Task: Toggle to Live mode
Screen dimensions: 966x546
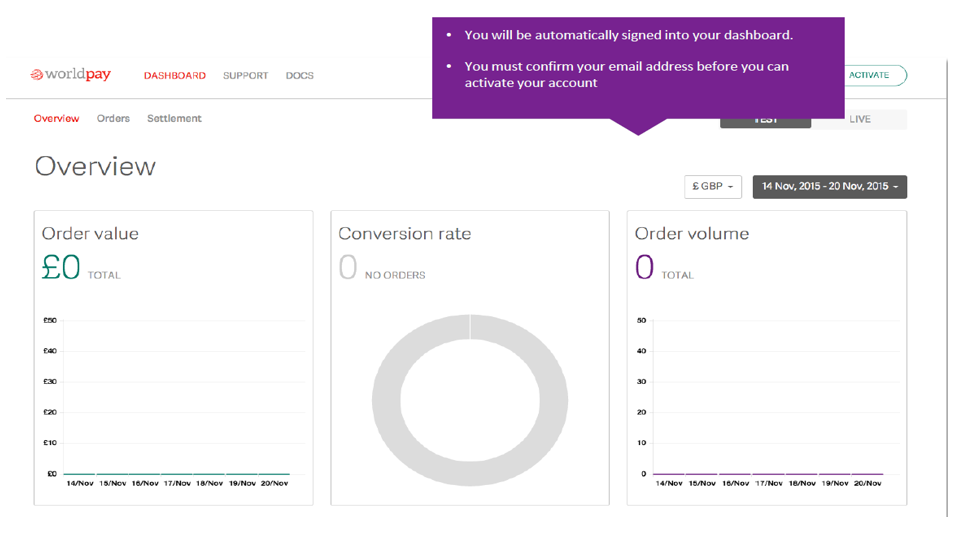Action: coord(859,120)
